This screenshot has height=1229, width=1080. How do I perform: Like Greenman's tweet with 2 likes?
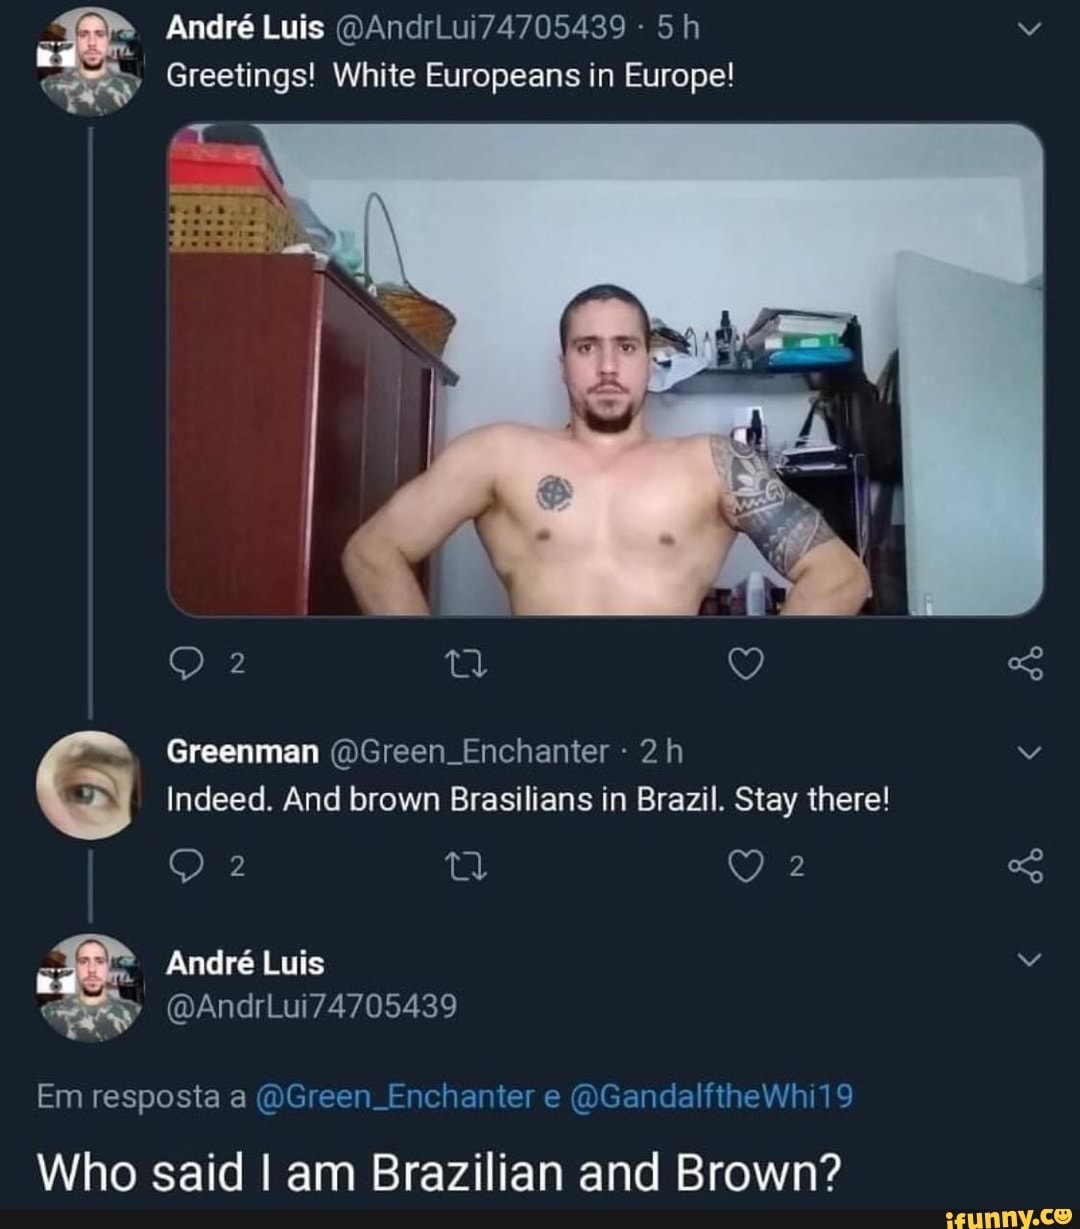[x=745, y=868]
